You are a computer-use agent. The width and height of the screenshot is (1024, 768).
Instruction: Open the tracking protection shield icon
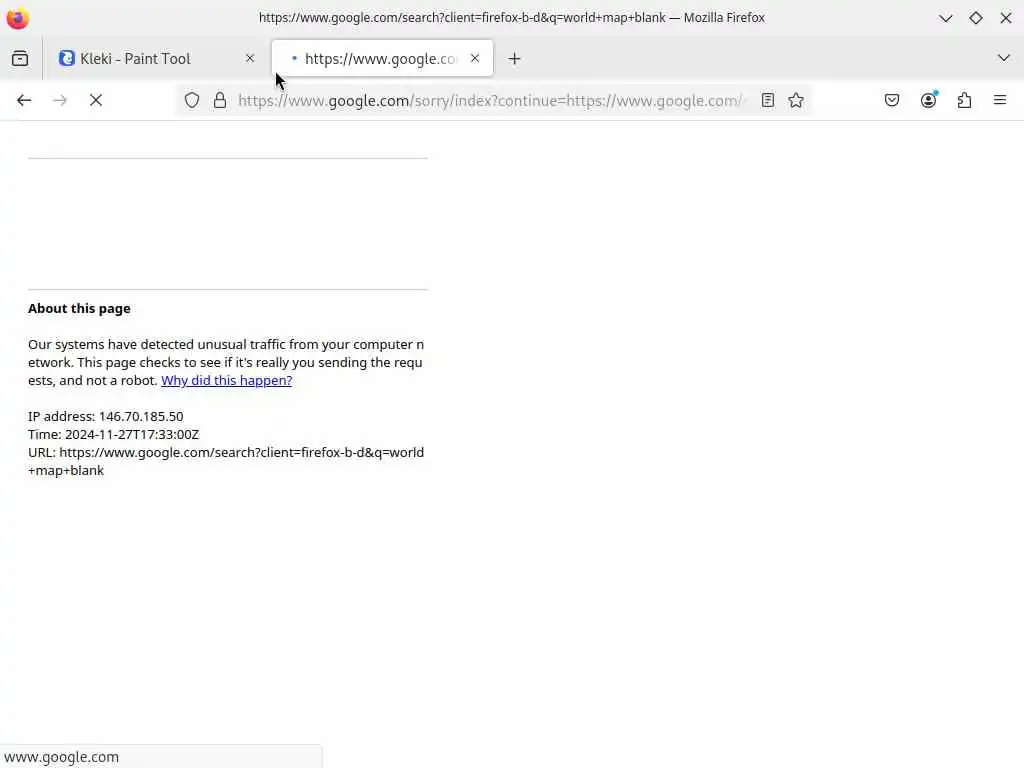click(191, 101)
